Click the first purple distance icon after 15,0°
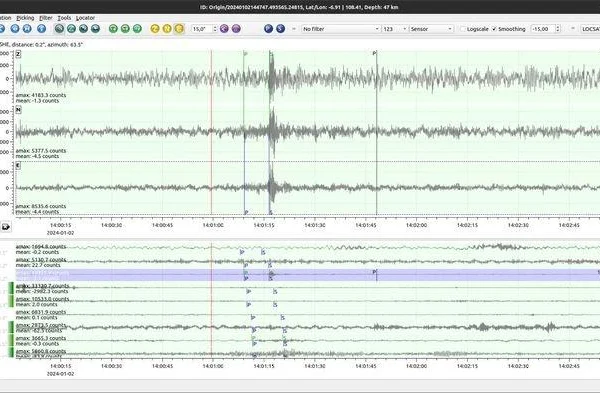The height and width of the screenshot is (393, 600). tap(224, 29)
